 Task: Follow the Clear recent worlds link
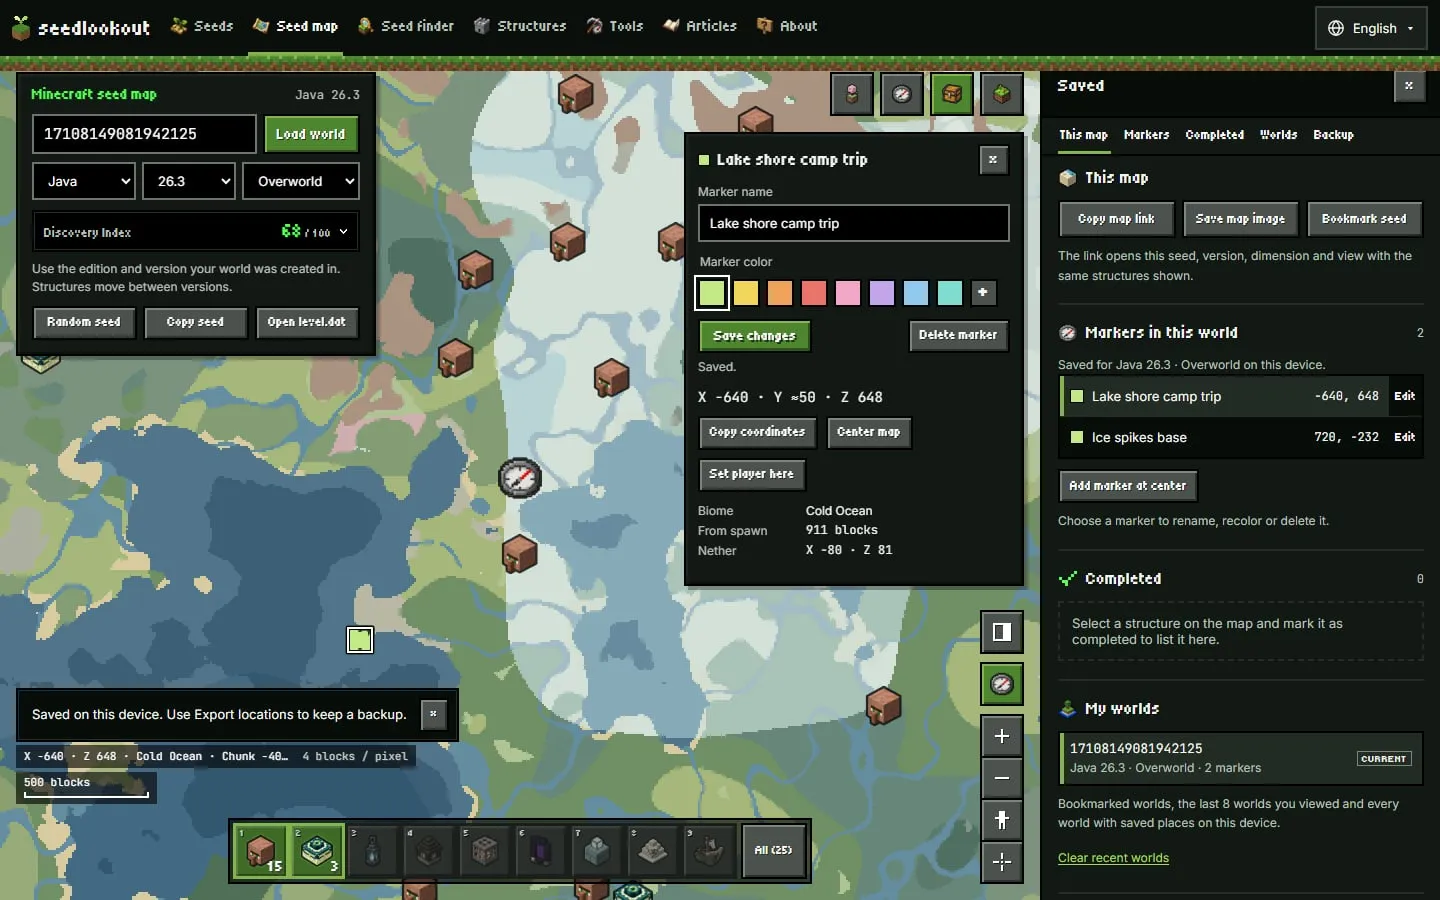(1113, 858)
